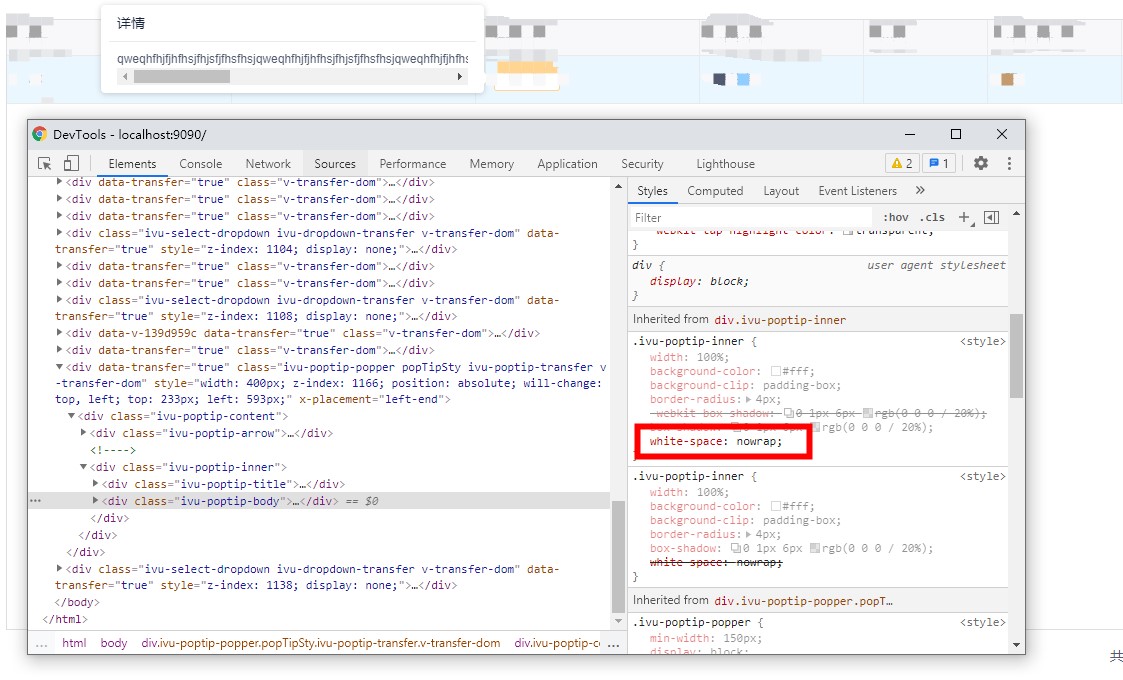
Task: Click the DOM tree vertical scrollbar thumb
Action: (x=618, y=556)
